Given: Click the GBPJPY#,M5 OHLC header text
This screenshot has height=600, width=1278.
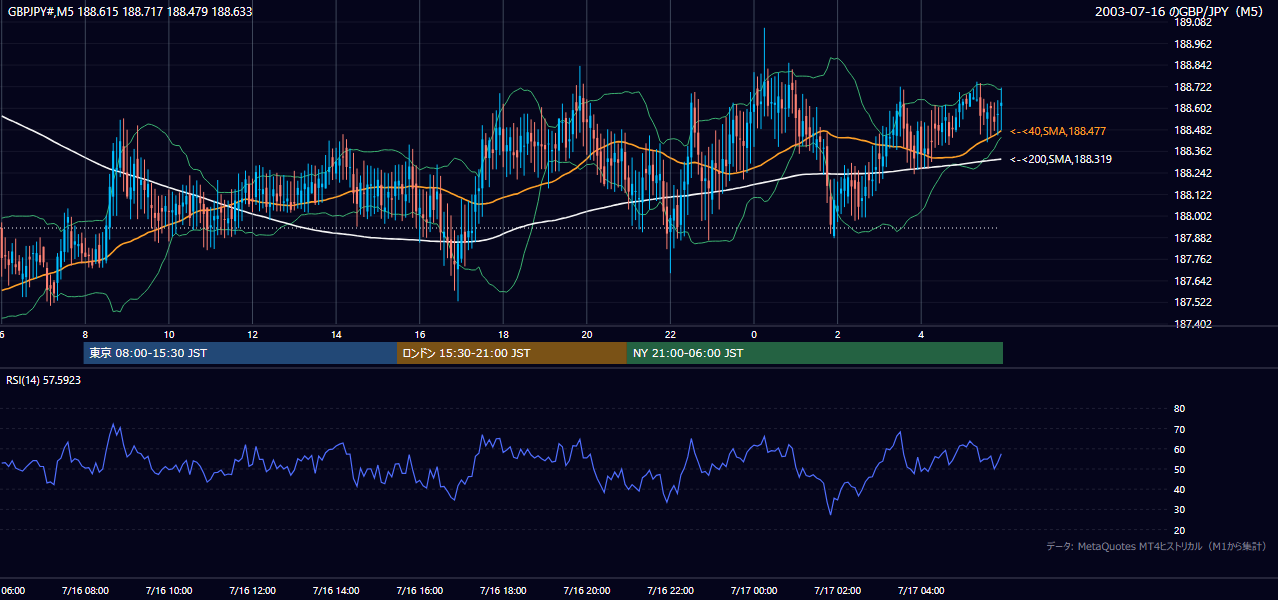Looking at the screenshot, I should [131, 11].
